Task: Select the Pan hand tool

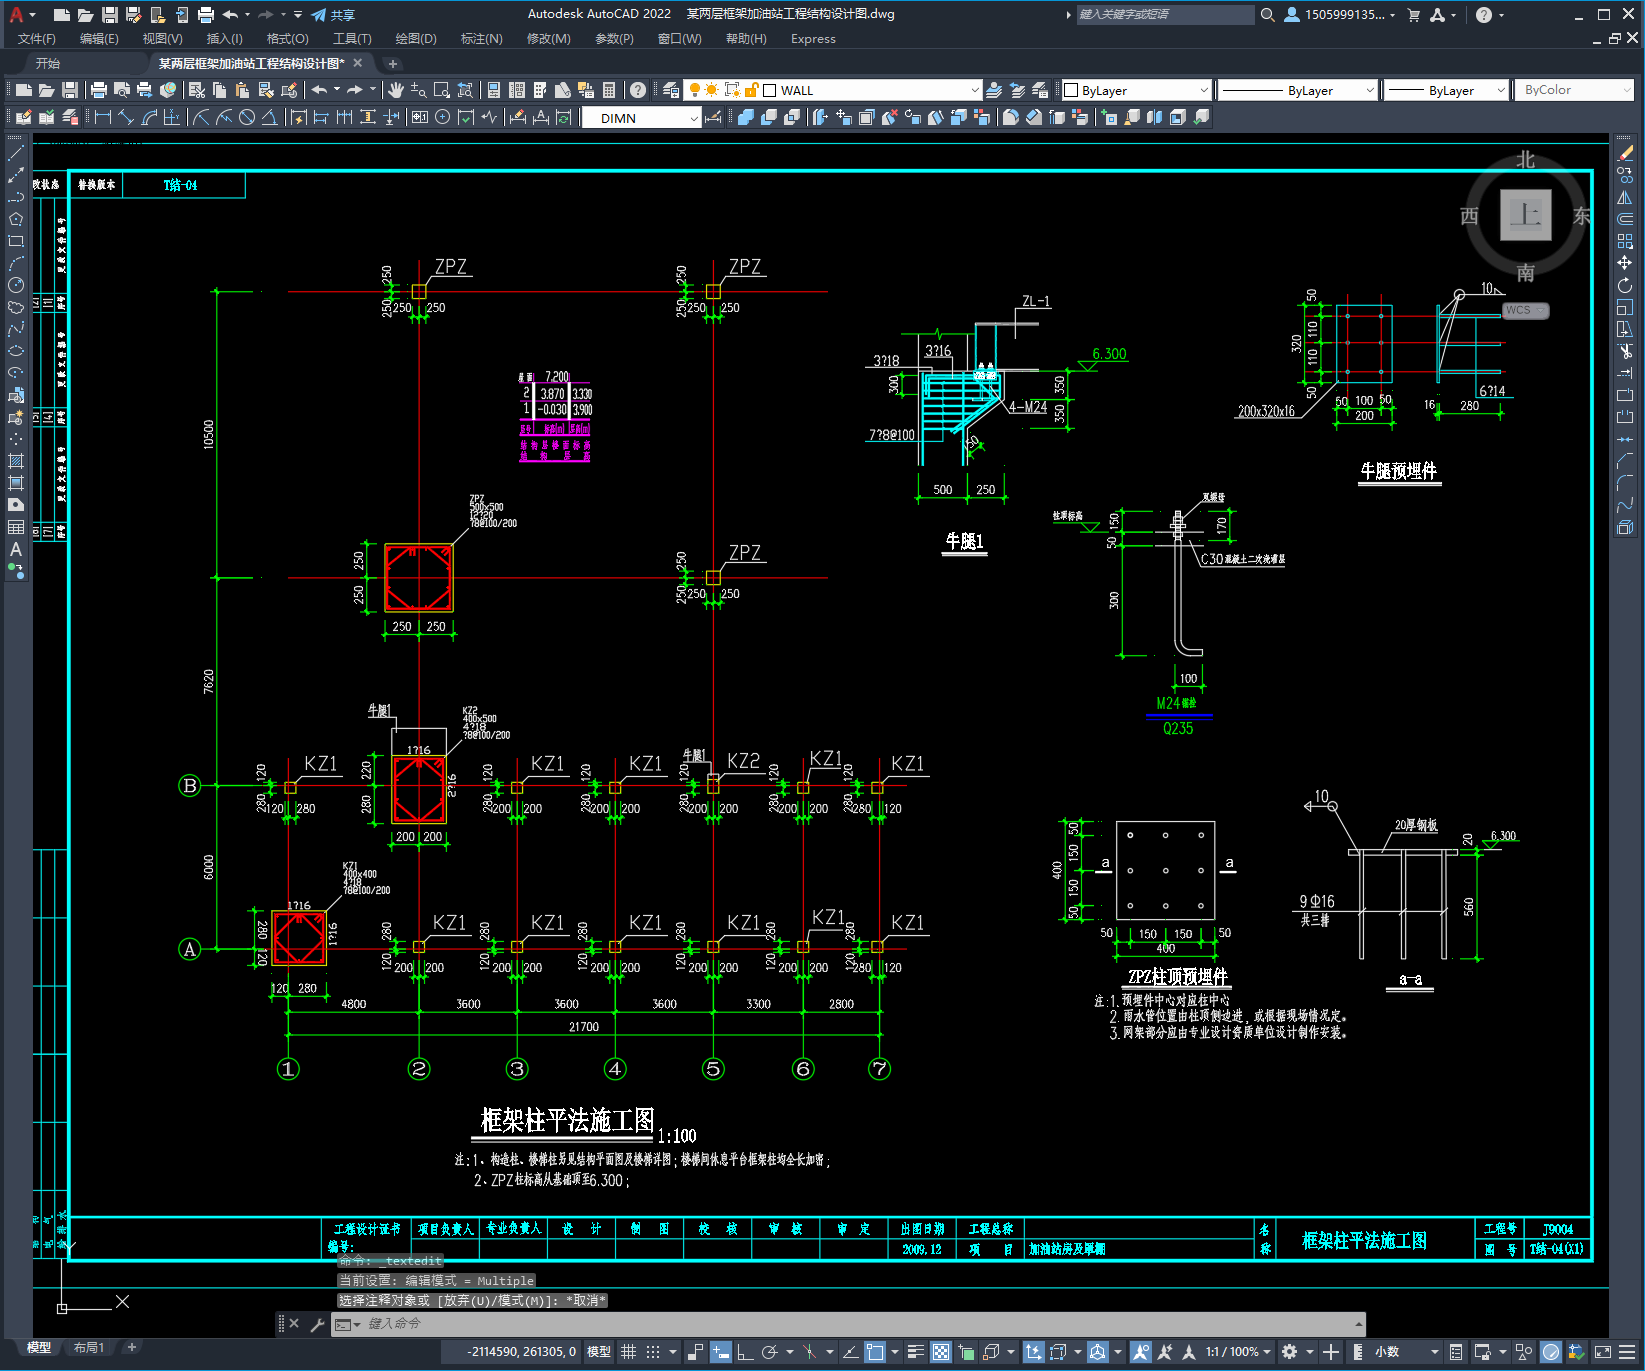Action: click(396, 90)
